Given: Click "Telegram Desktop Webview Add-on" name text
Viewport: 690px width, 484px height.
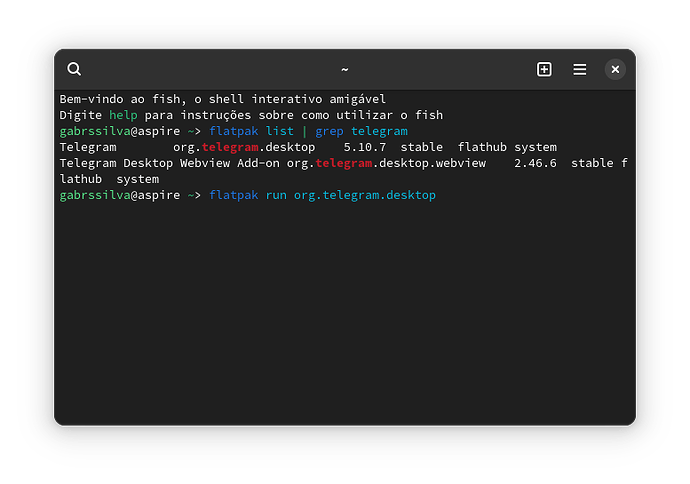Looking at the screenshot, I should pyautogui.click(x=170, y=163).
